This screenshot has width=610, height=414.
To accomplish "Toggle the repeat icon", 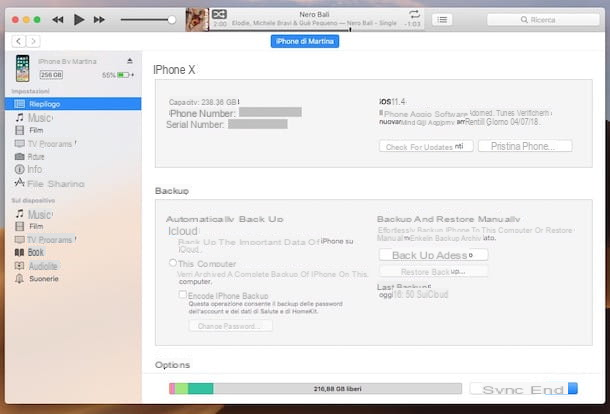I will click(414, 14).
